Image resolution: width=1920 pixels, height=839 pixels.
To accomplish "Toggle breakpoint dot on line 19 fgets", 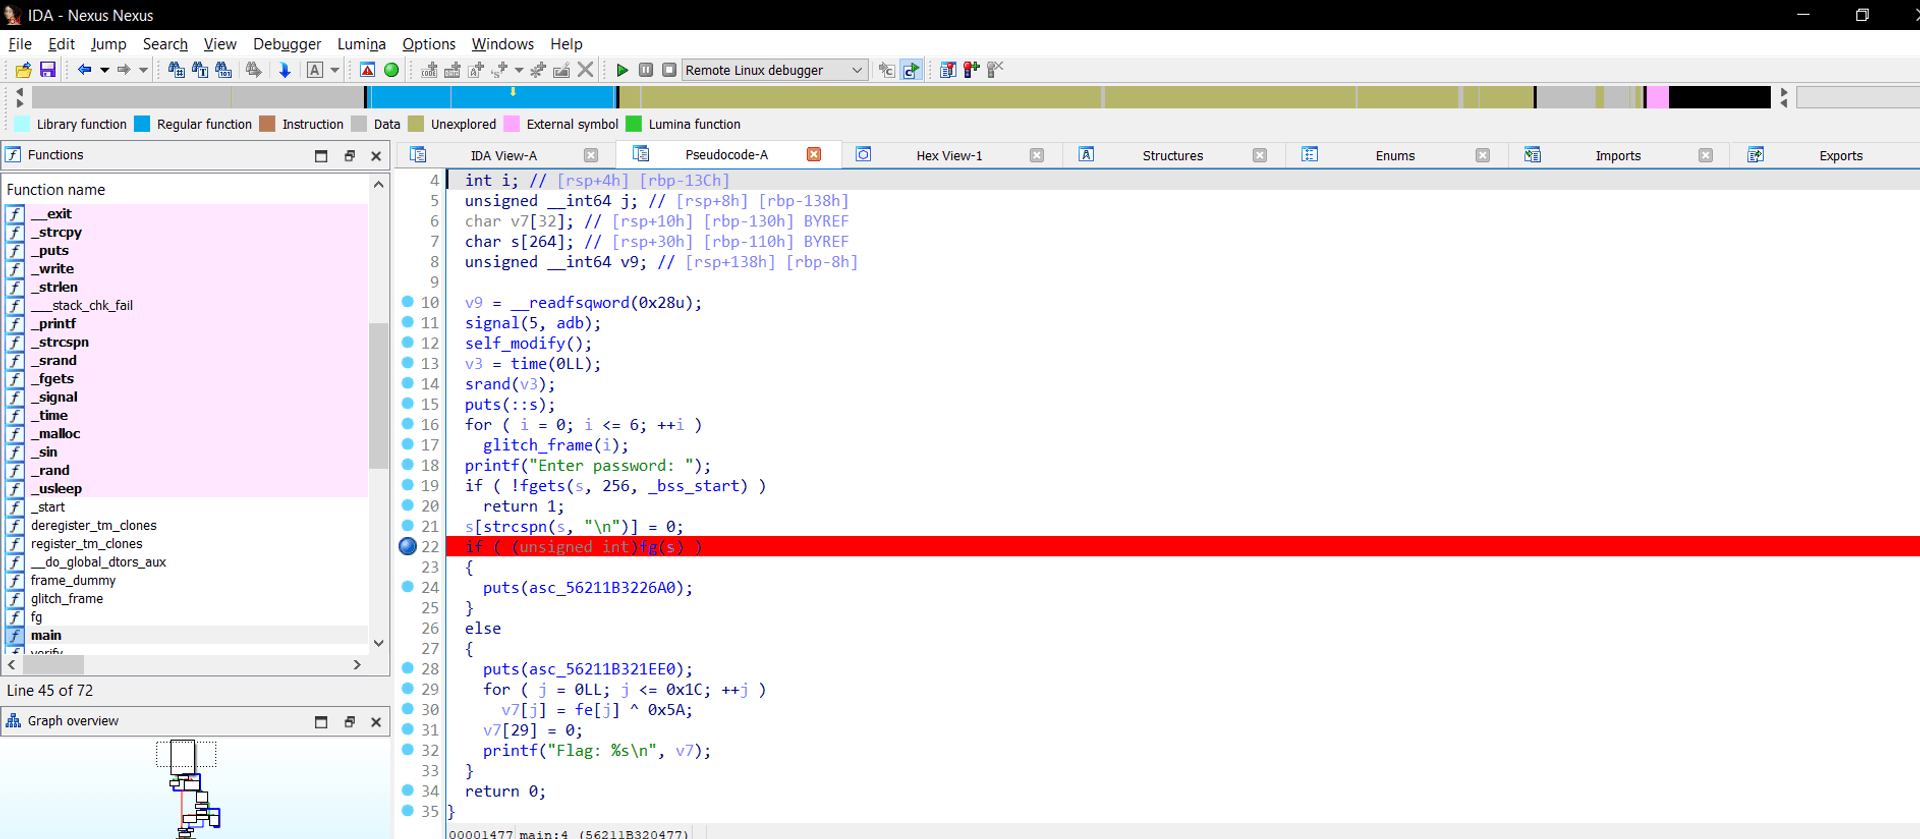I will coord(408,485).
